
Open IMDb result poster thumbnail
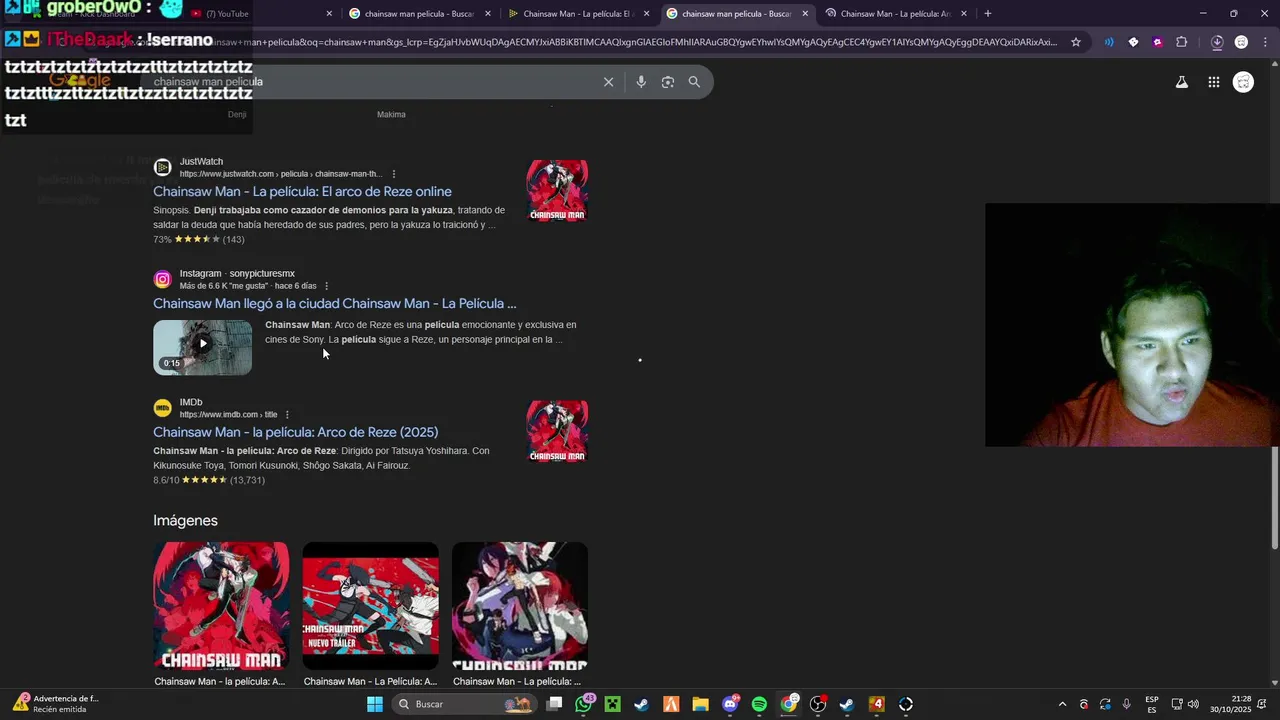pos(557,431)
